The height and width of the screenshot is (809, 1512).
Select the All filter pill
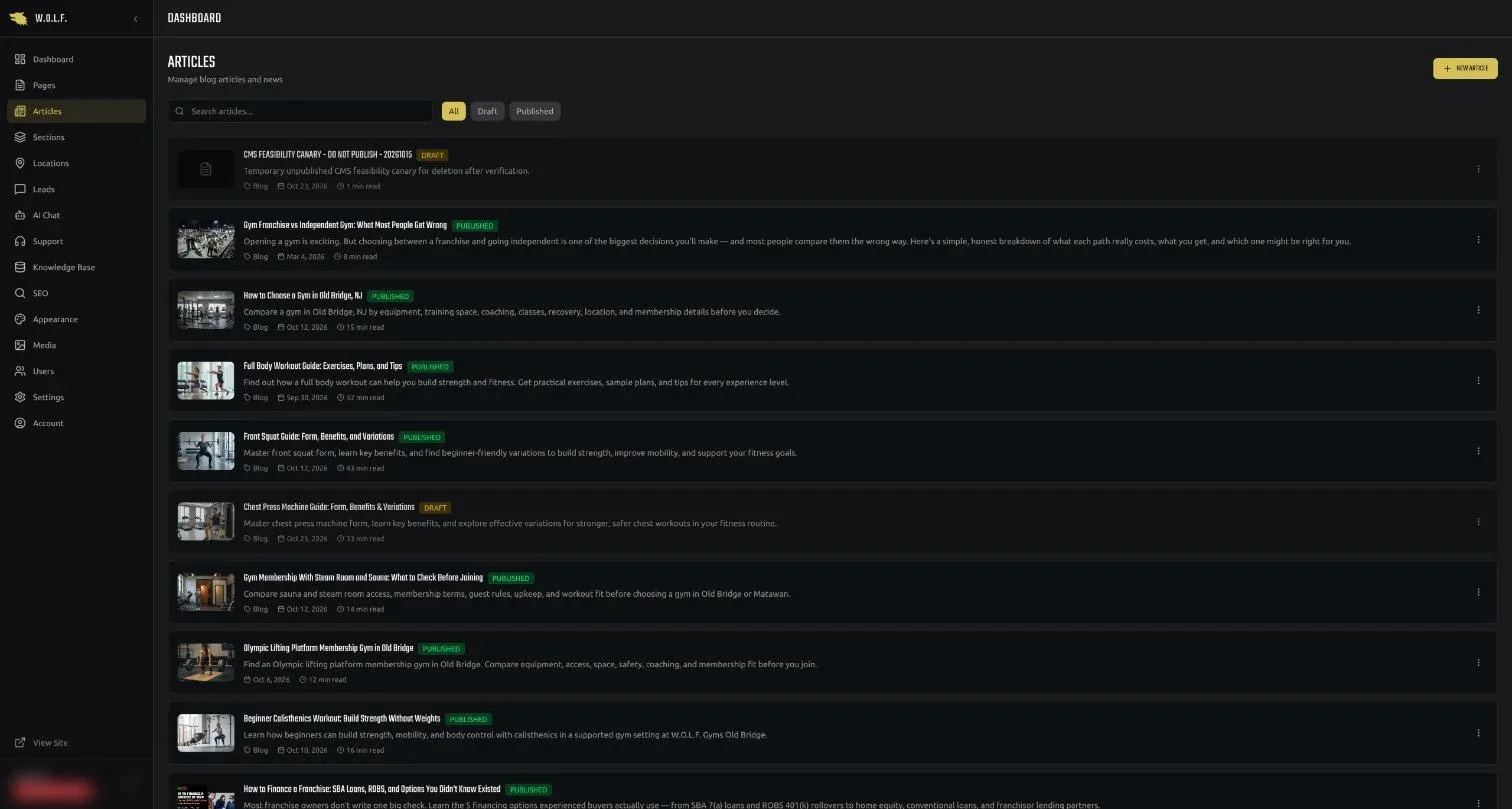(454, 111)
